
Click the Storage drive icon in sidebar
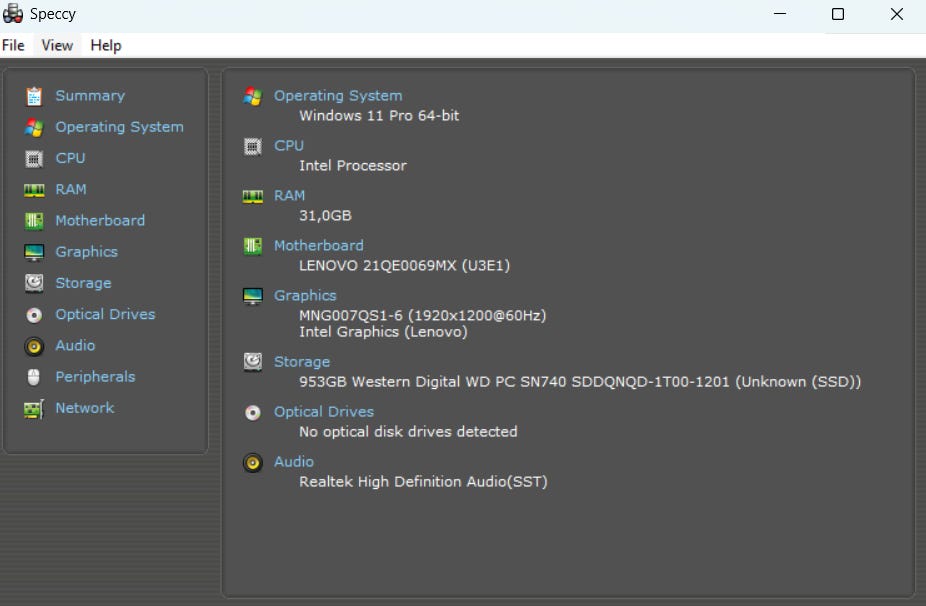click(x=34, y=283)
